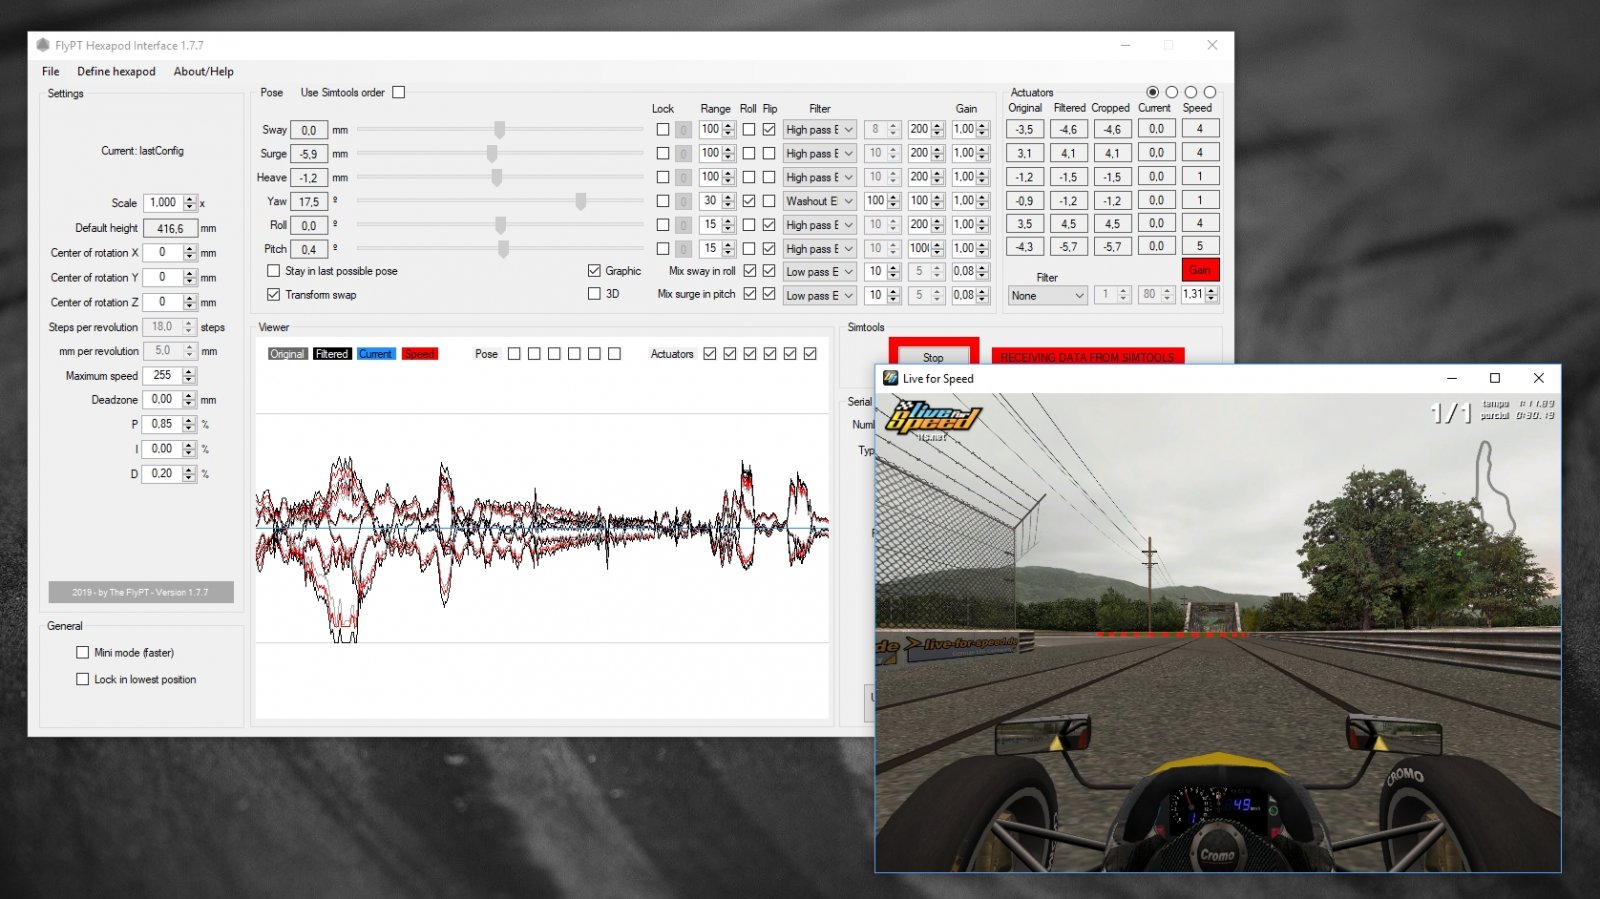Click the blue Current legend swatch
Viewport: 1600px width, 899px height.
(376, 354)
